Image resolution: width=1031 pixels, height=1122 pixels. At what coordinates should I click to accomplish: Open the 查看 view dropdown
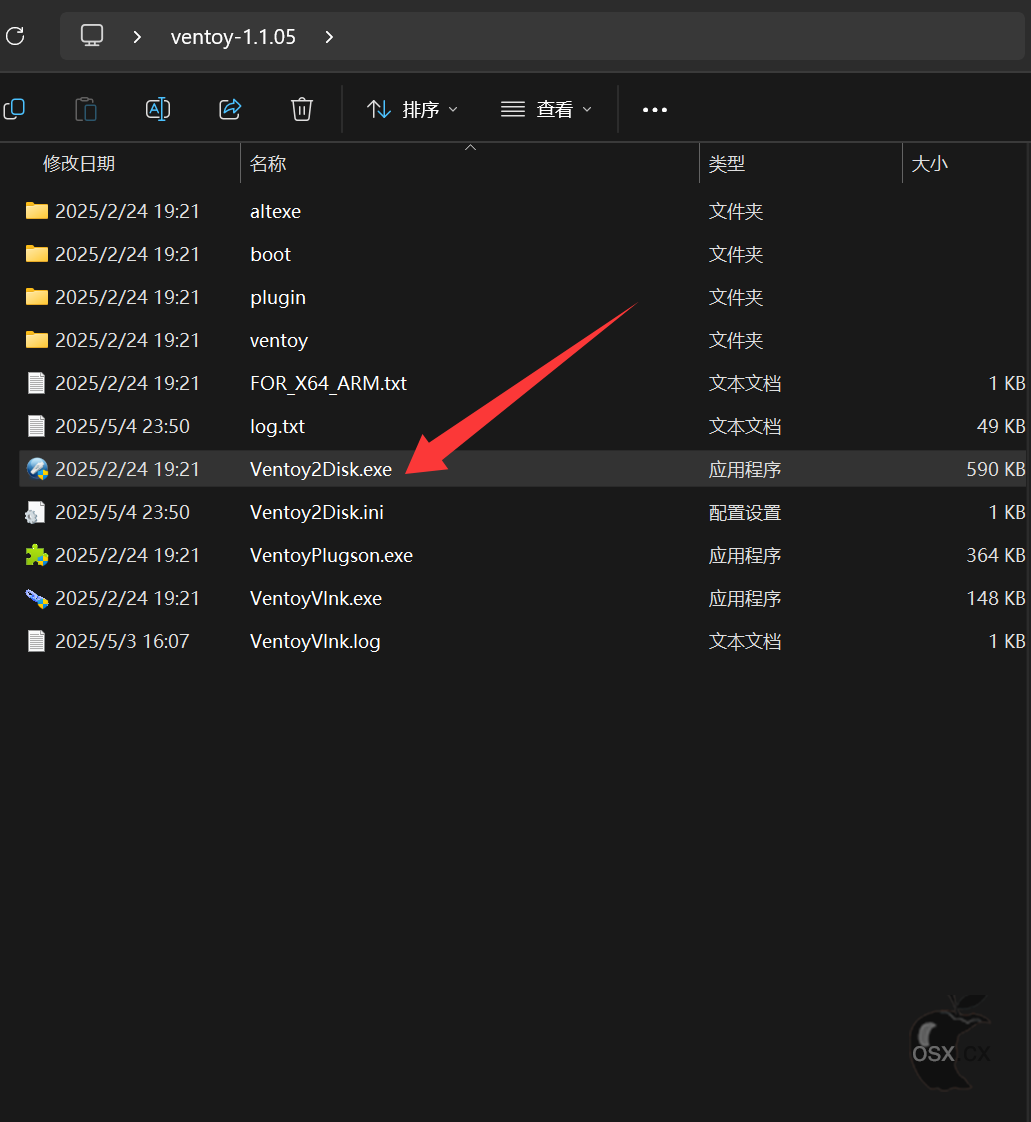pyautogui.click(x=547, y=109)
